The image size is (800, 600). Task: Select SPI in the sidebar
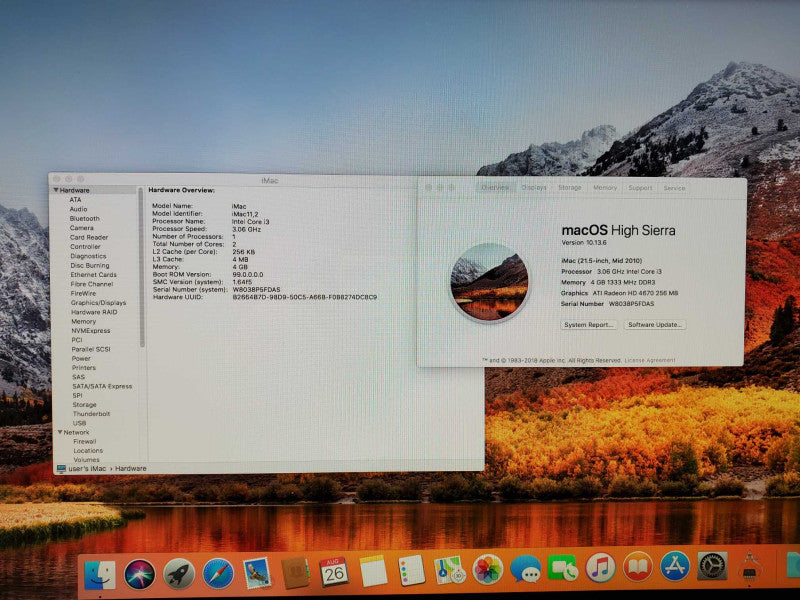(x=77, y=395)
